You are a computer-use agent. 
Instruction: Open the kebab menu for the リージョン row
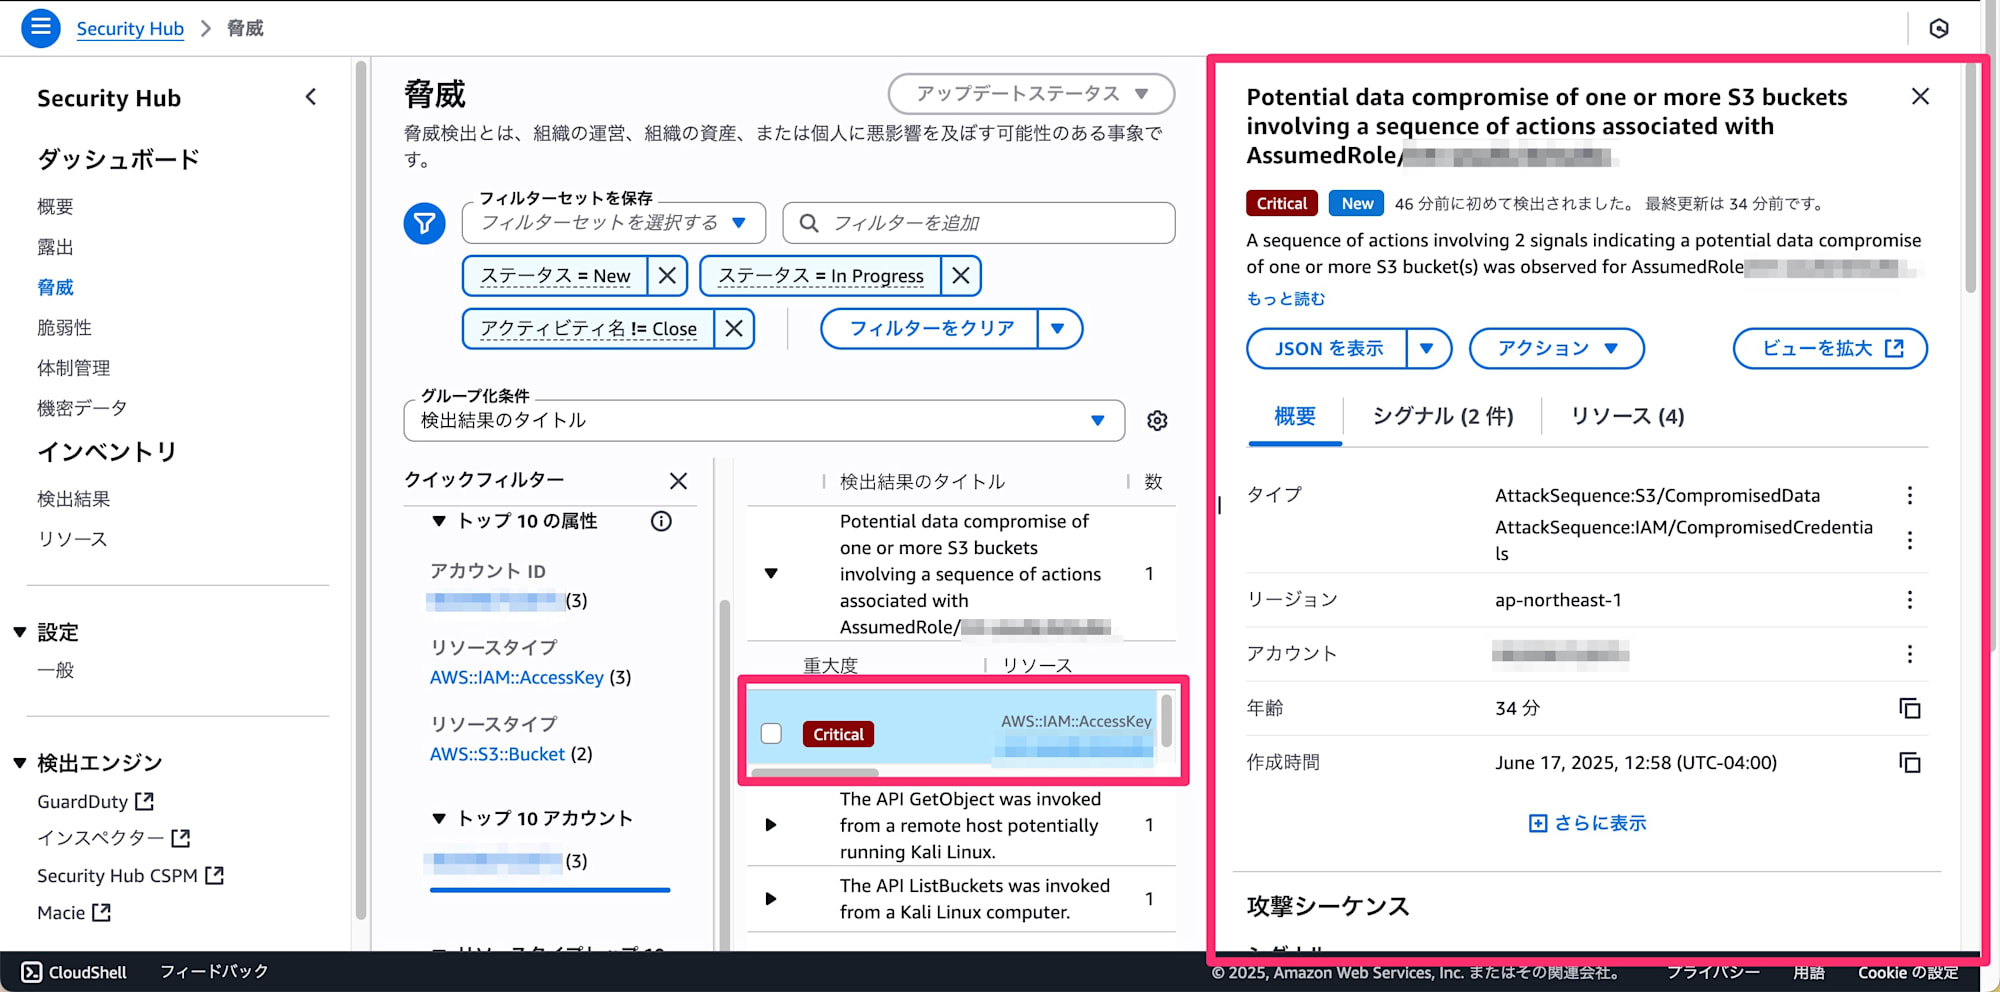tap(1909, 600)
